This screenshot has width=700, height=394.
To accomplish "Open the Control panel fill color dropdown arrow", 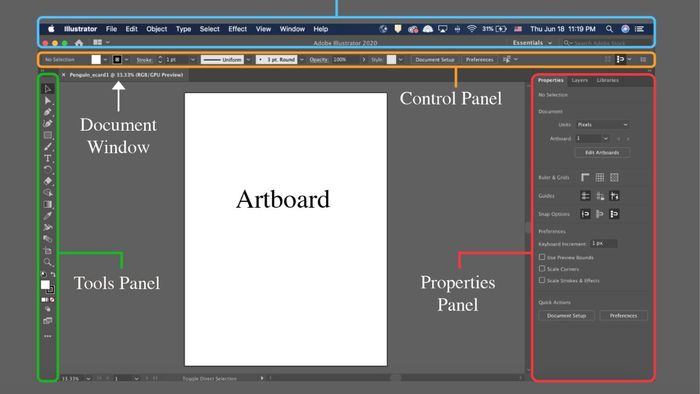I will click(105, 59).
